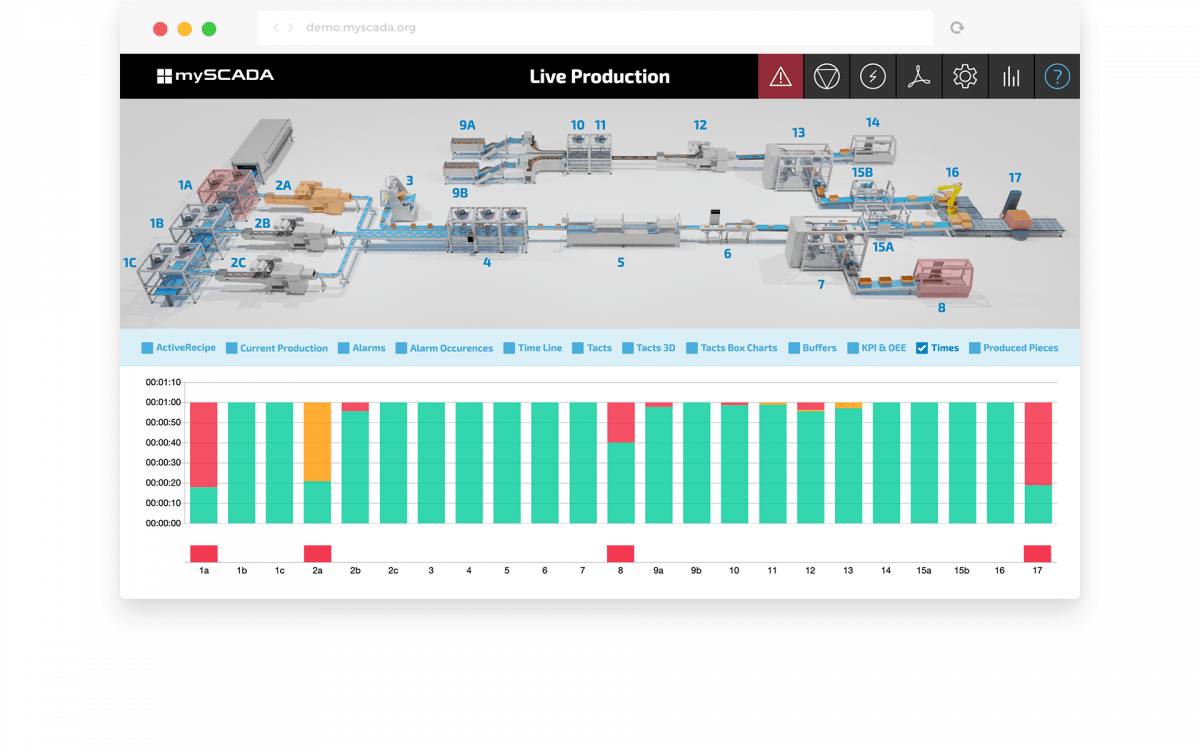Open the alarm warning triangle icon
The width and height of the screenshot is (1200, 750).
[781, 77]
